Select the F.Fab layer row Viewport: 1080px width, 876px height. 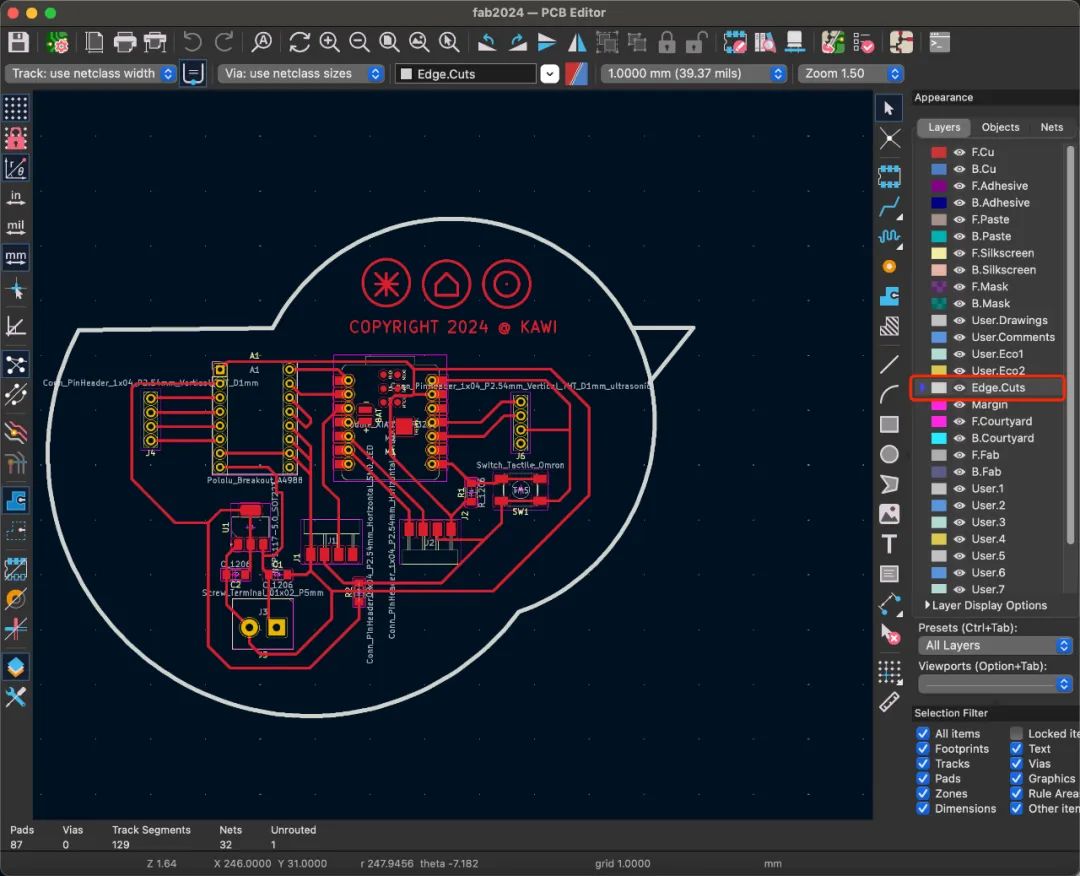(x=990, y=455)
